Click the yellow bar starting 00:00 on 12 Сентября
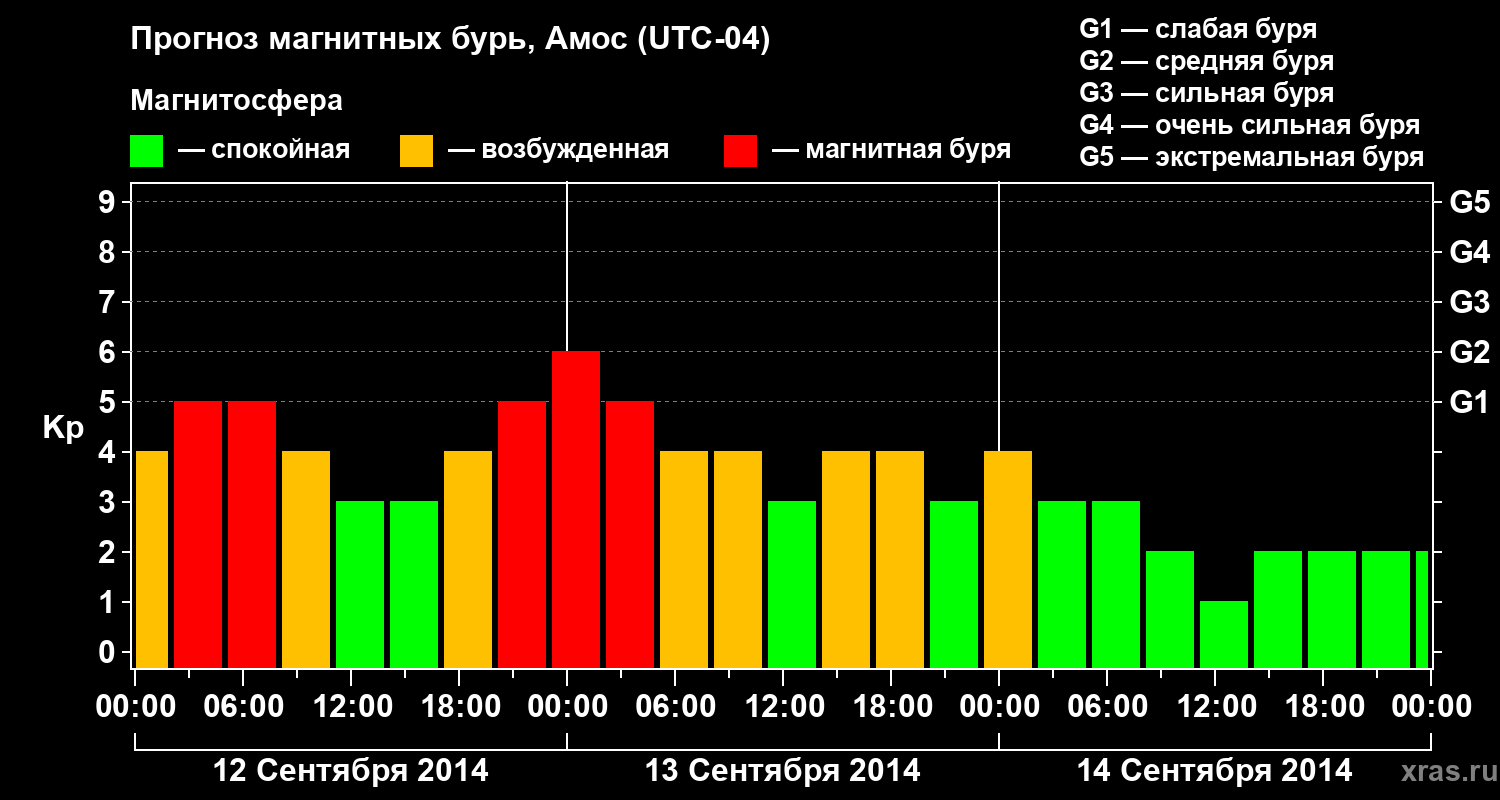Viewport: 1500px width, 800px height. point(152,560)
